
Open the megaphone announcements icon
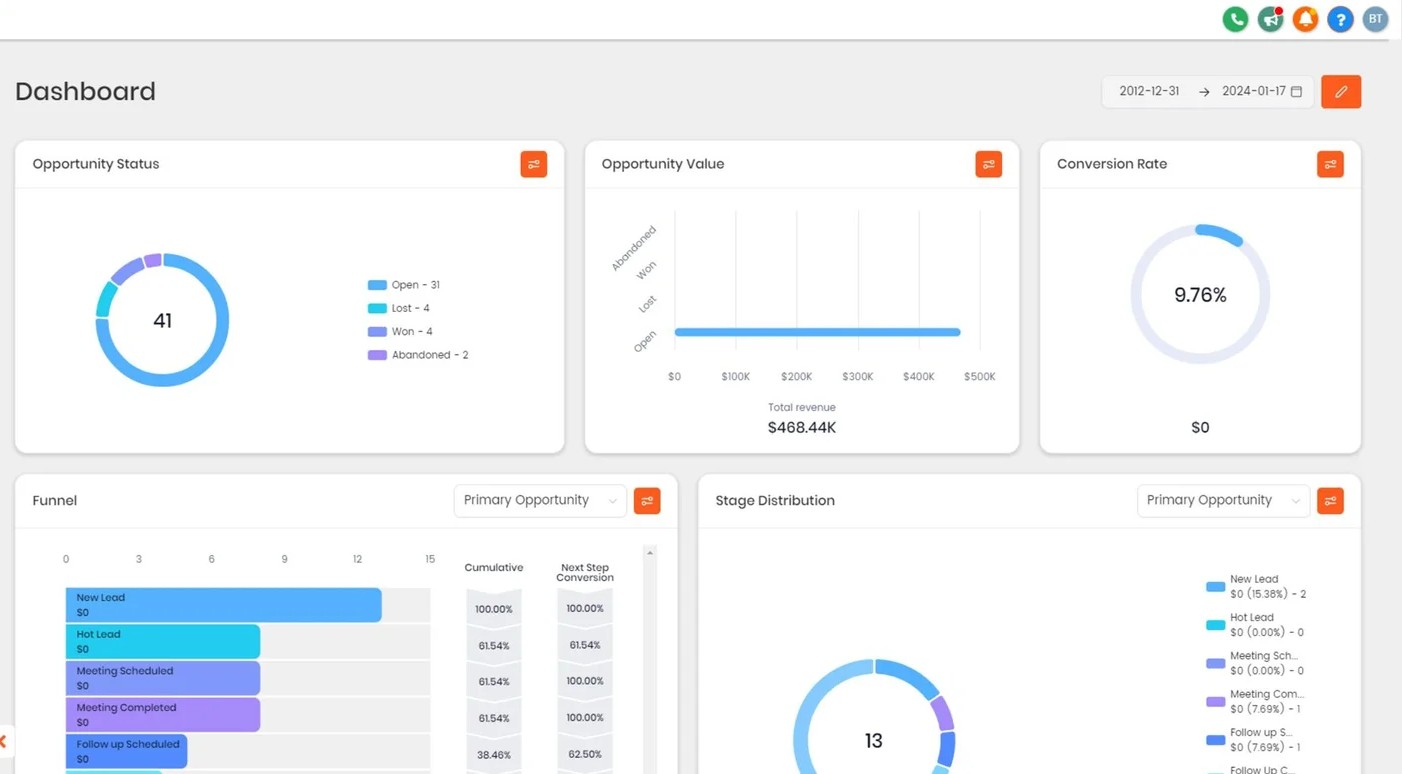point(1270,19)
